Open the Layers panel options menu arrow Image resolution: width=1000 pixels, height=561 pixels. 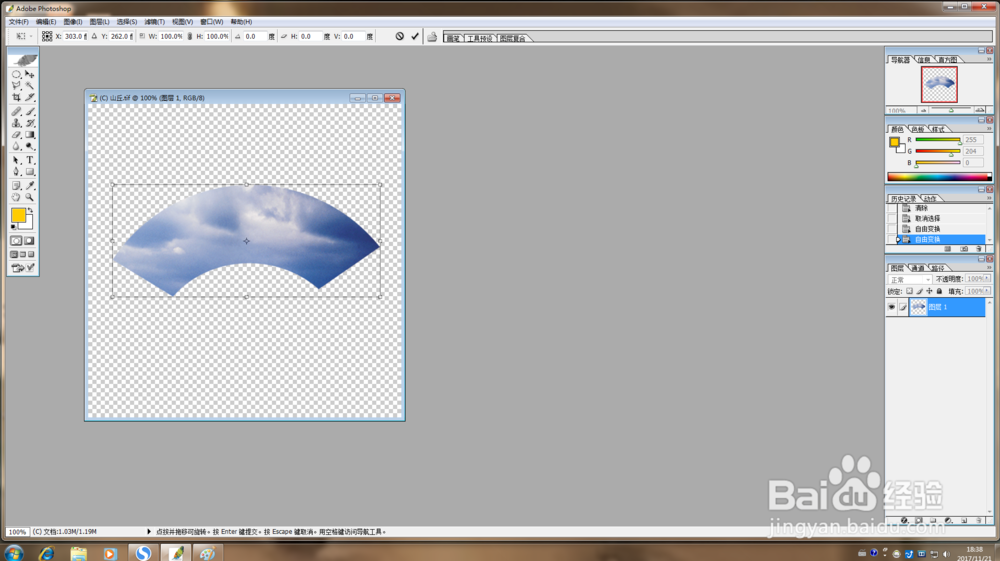(989, 268)
